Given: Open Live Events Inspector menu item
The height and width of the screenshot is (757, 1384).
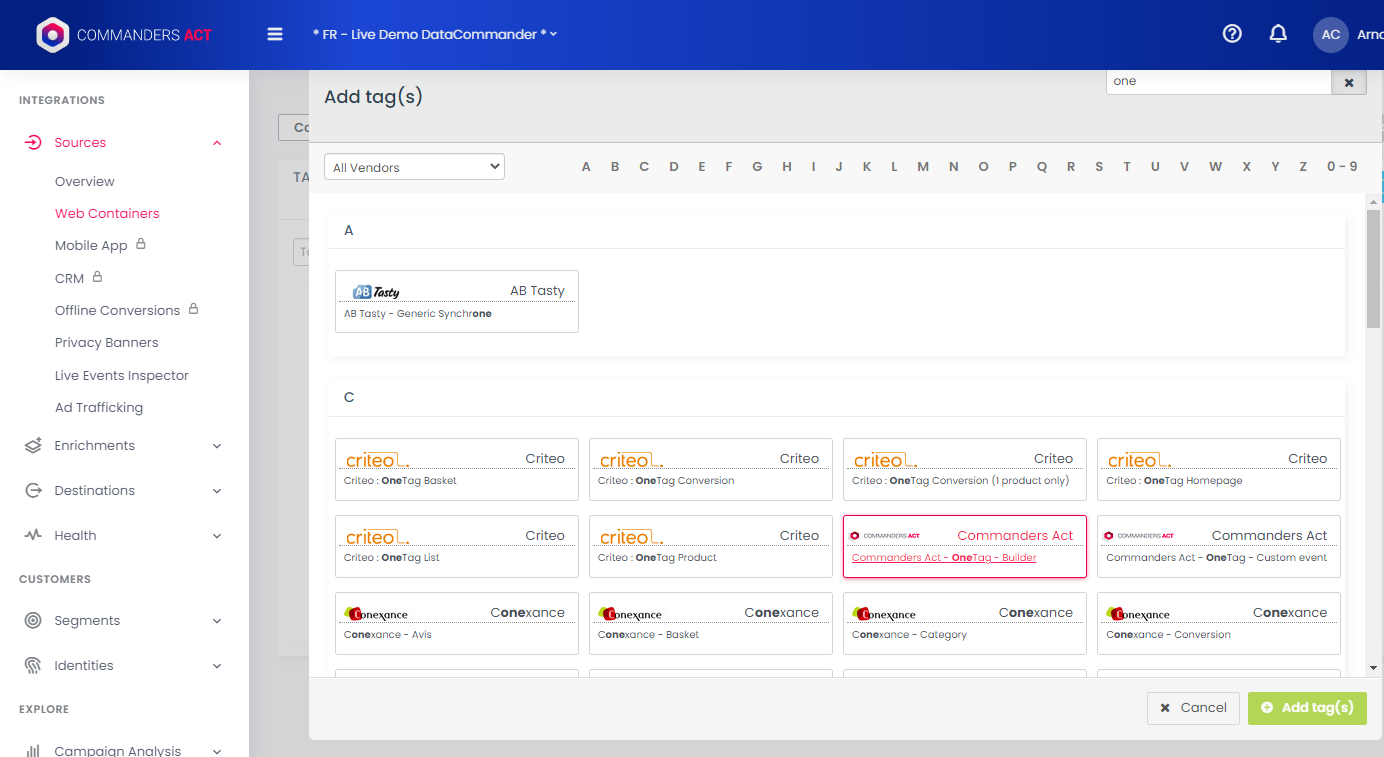Looking at the screenshot, I should tap(121, 376).
